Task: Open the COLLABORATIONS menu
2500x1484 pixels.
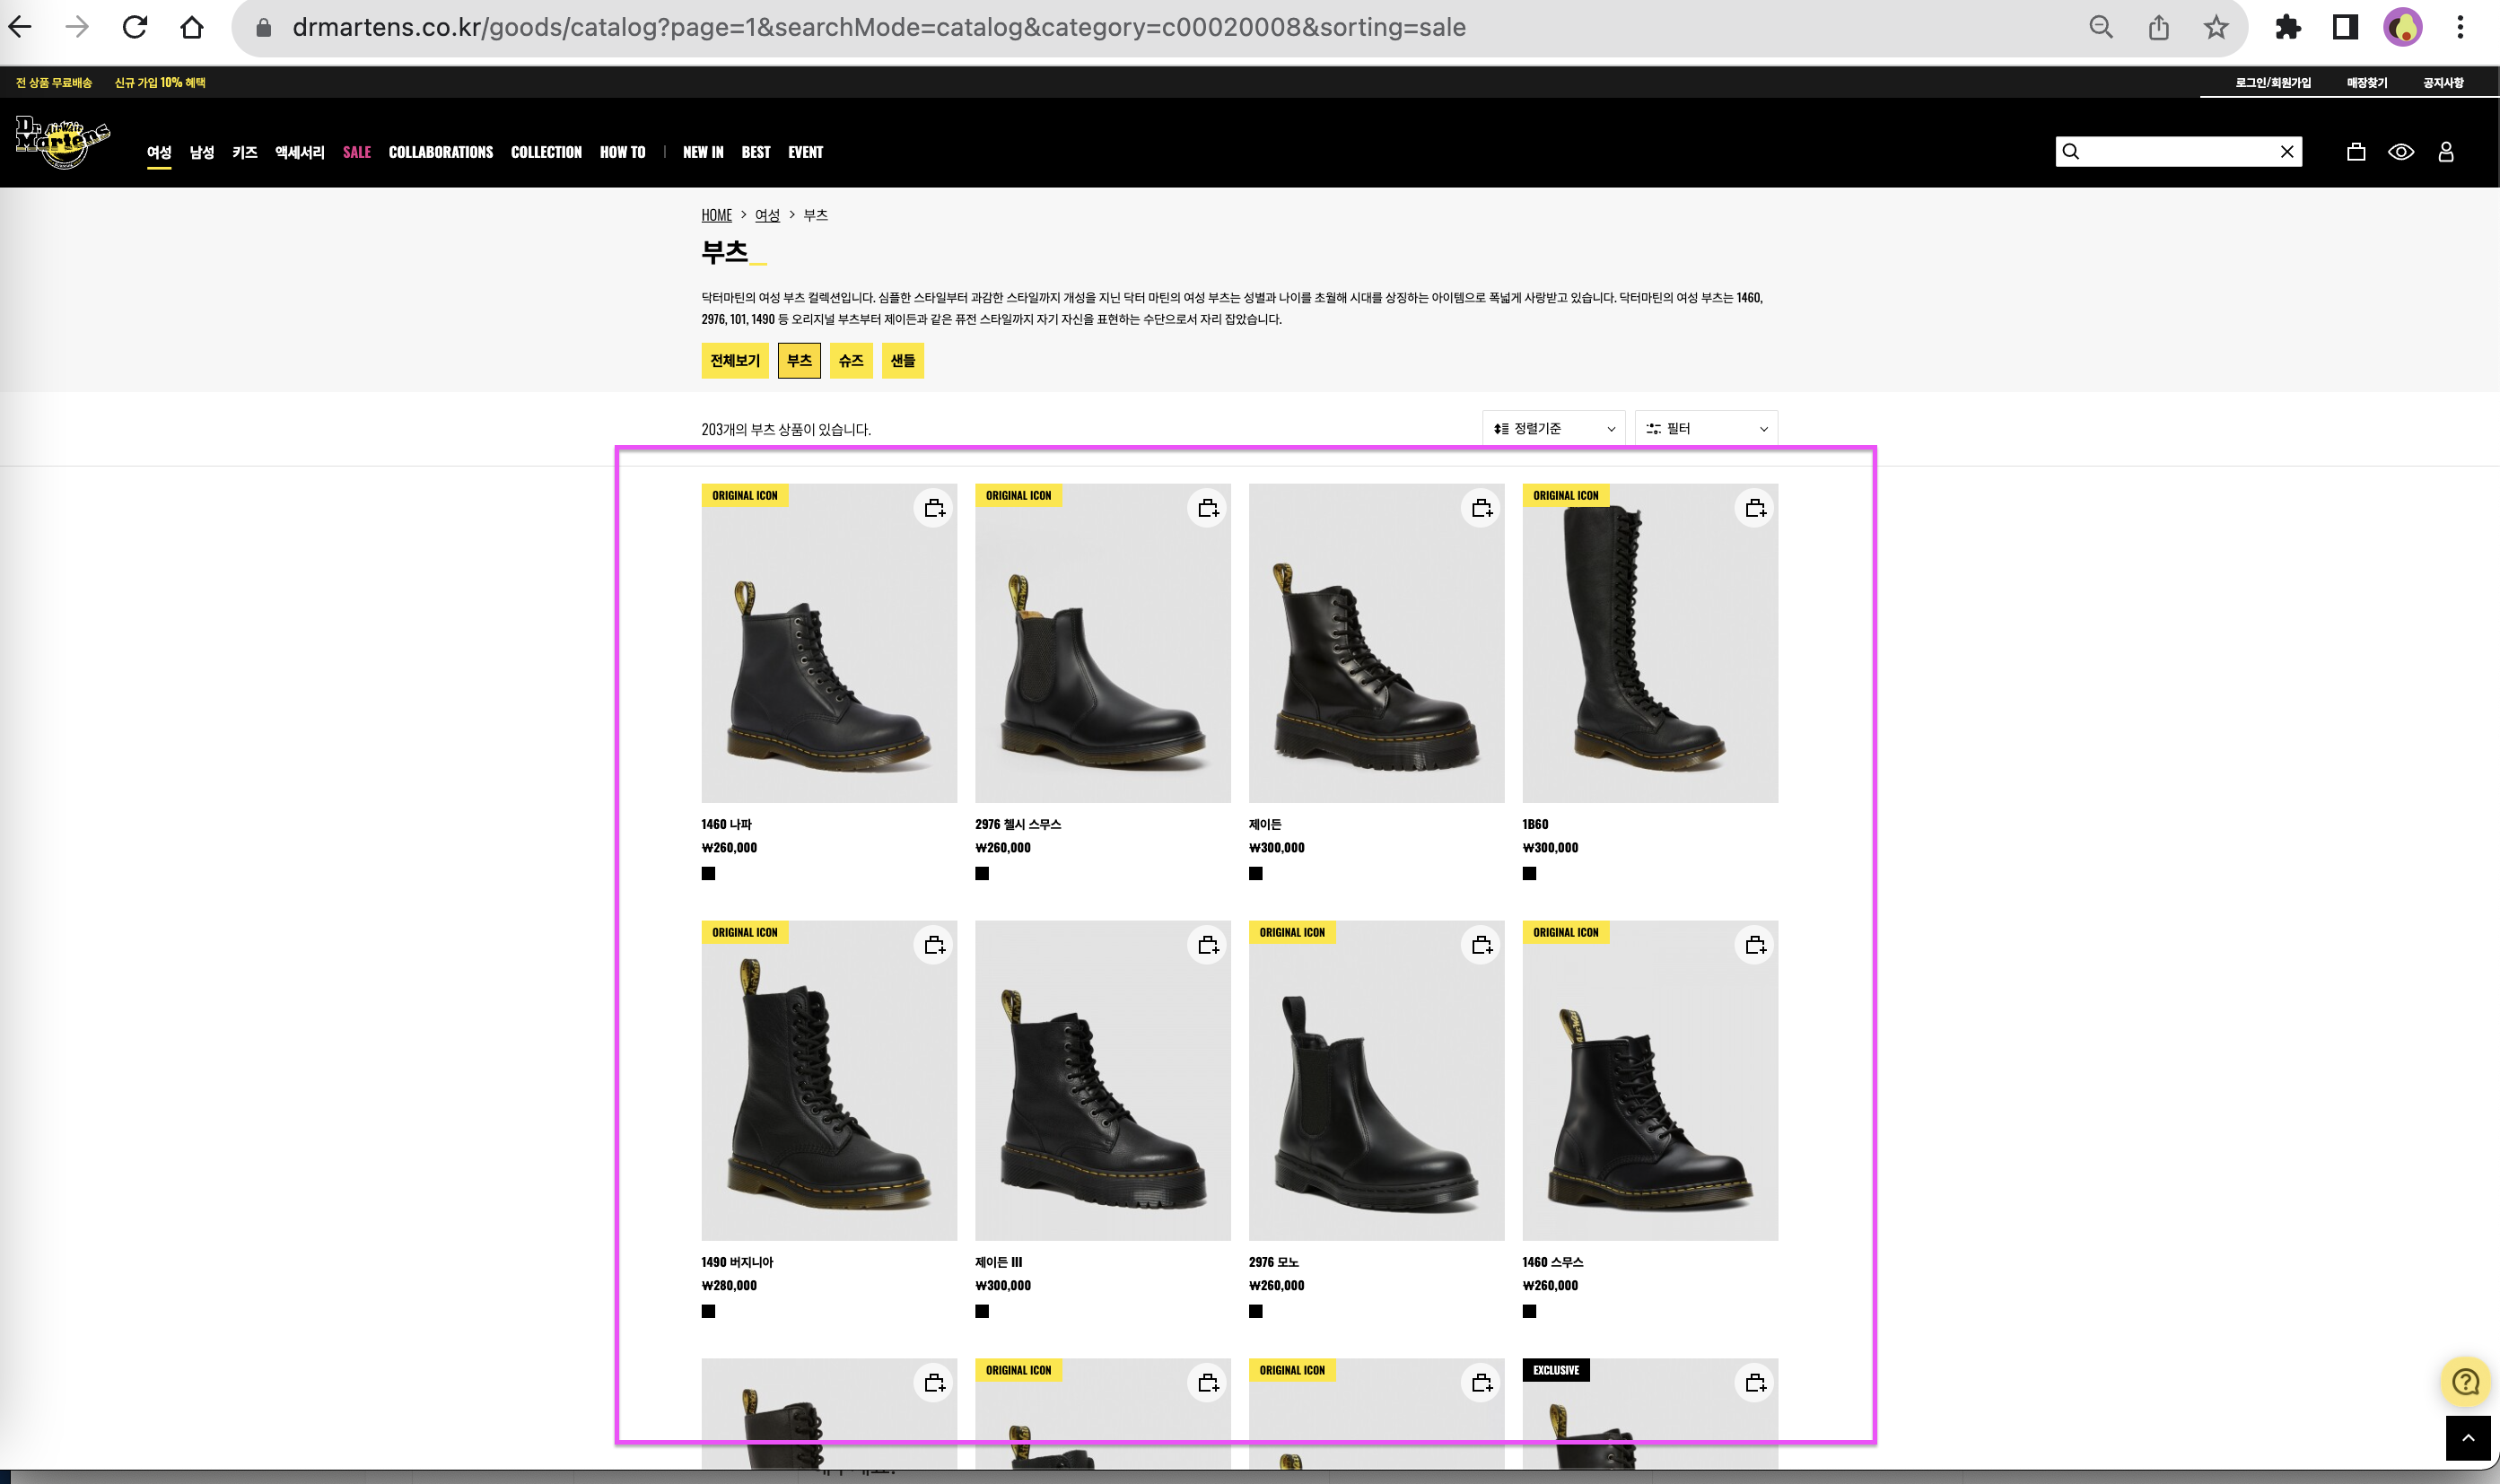Action: (441, 152)
